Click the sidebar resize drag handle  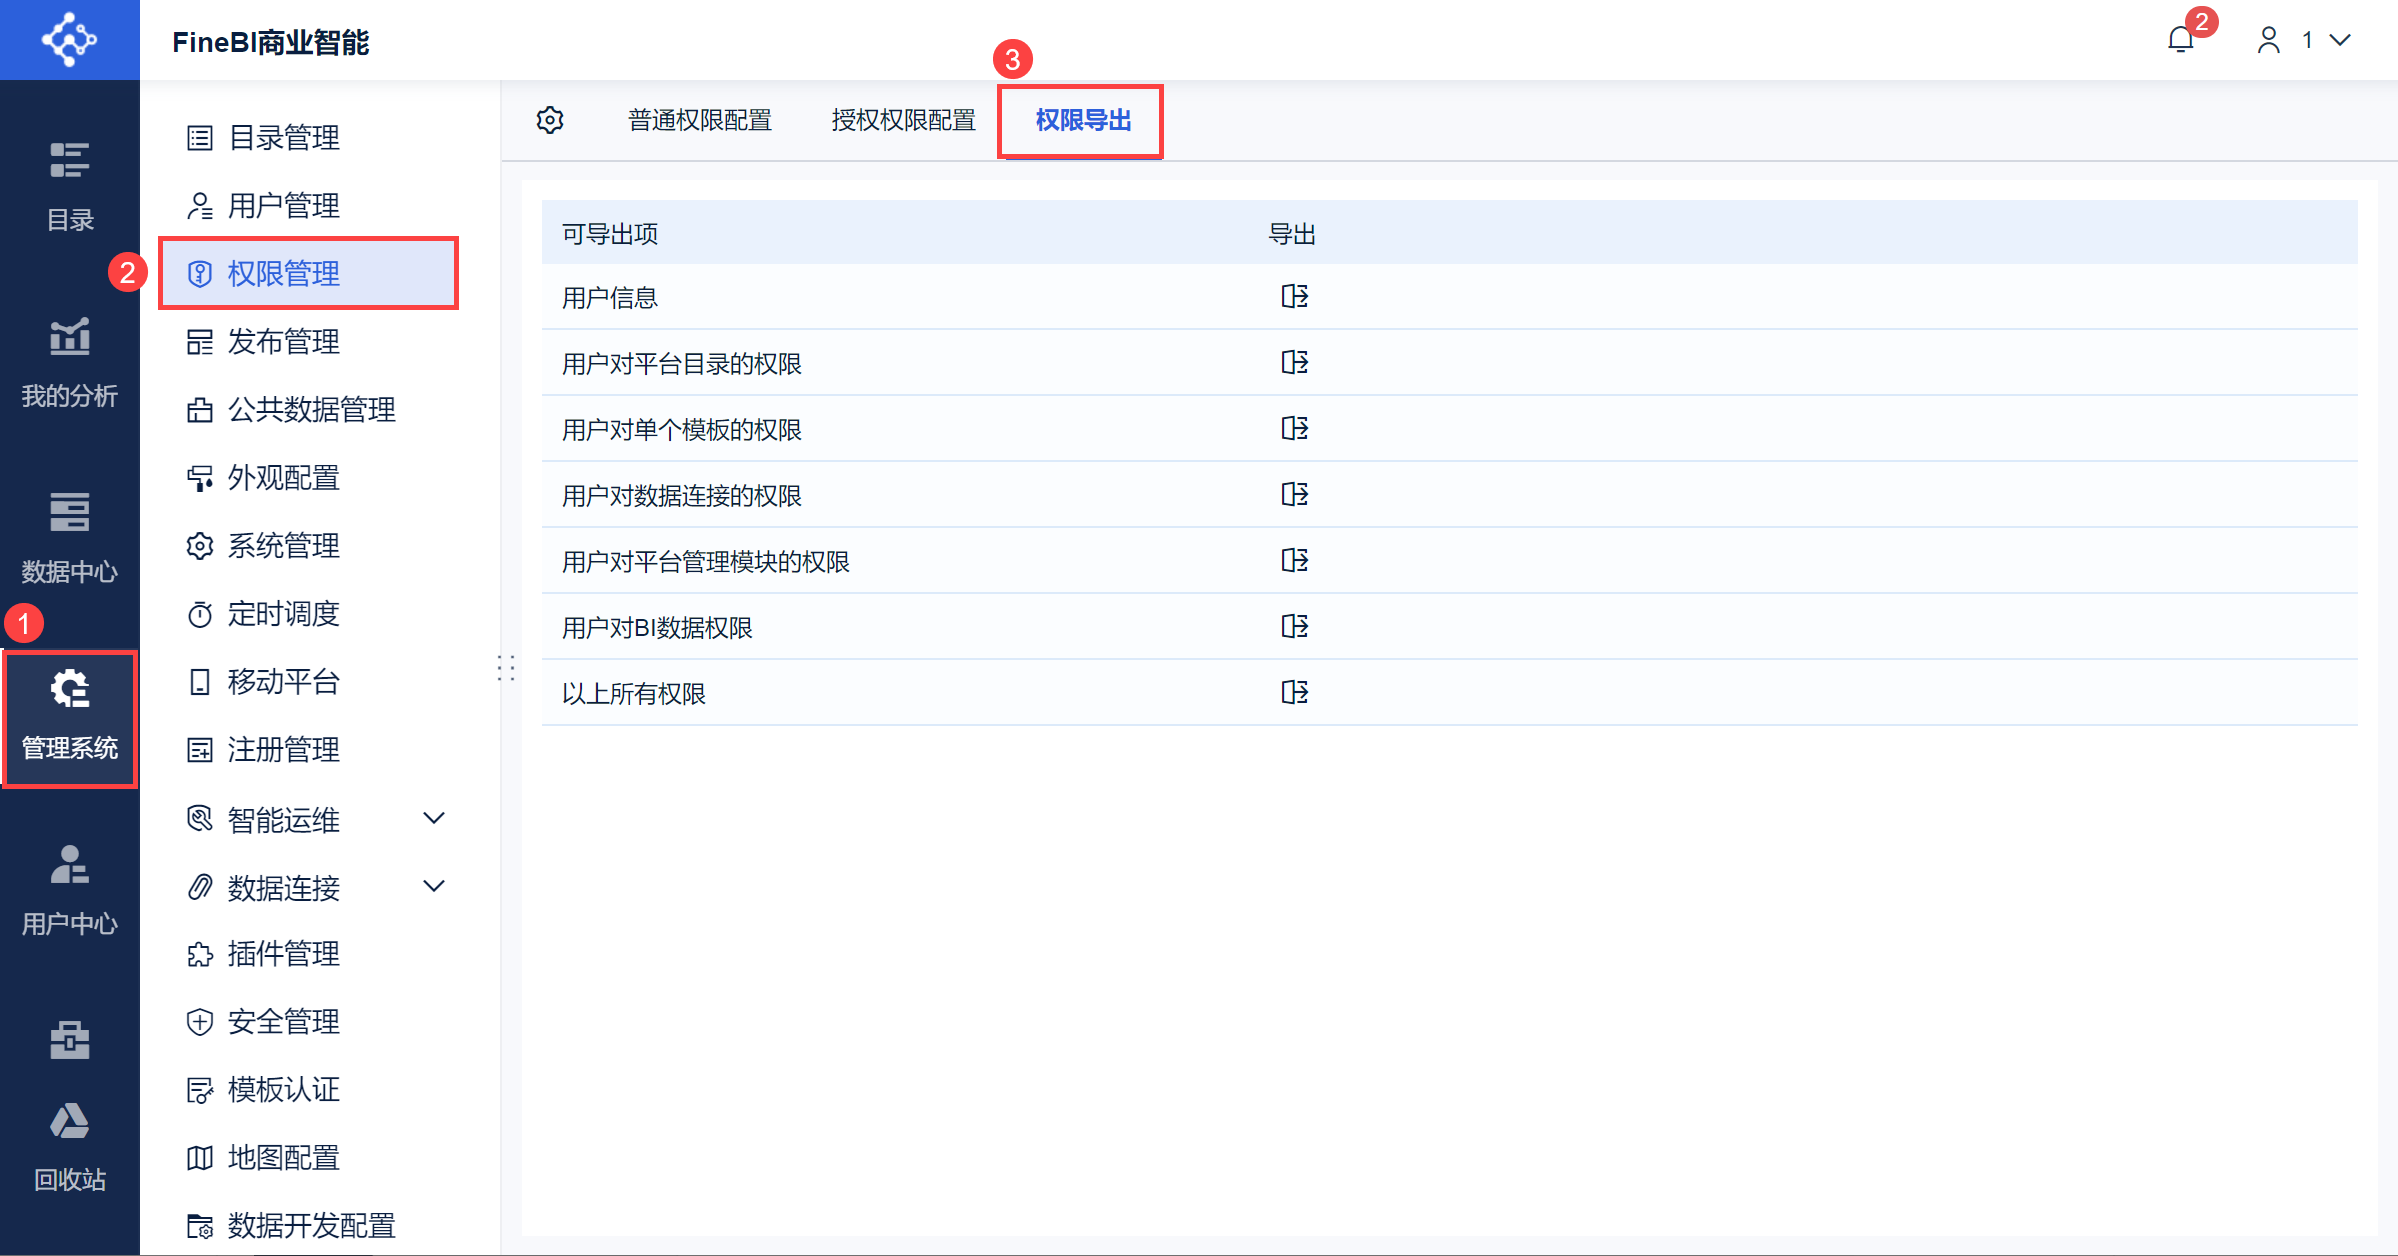coord(506,668)
